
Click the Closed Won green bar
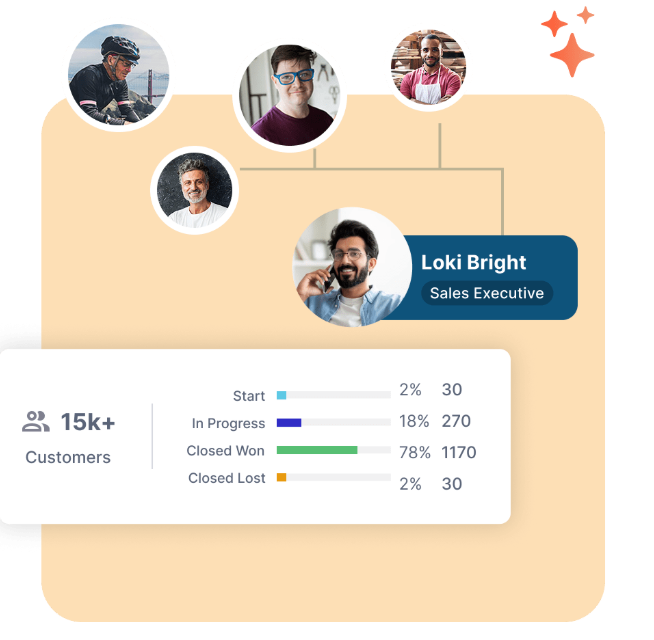coord(317,450)
